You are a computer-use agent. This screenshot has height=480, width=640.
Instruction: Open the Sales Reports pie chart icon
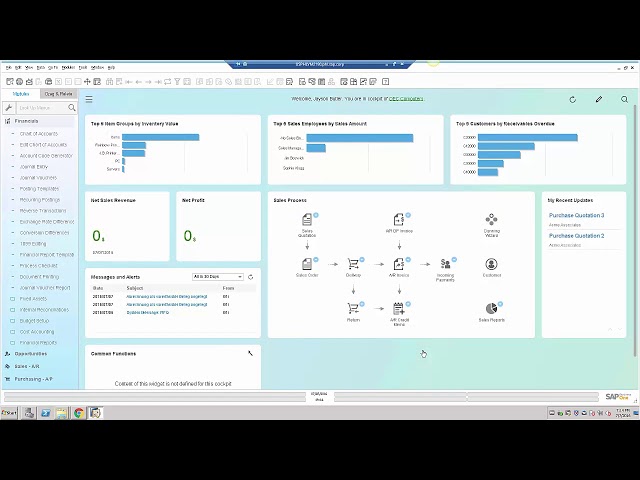coord(491,309)
